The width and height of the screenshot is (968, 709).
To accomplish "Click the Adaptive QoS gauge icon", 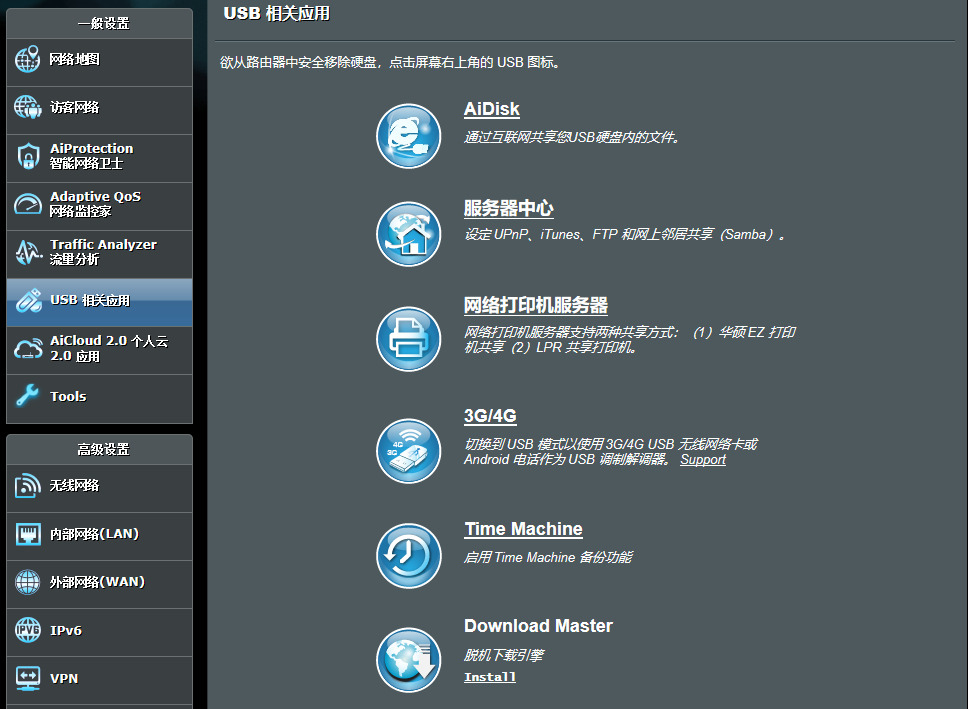I will click(28, 204).
